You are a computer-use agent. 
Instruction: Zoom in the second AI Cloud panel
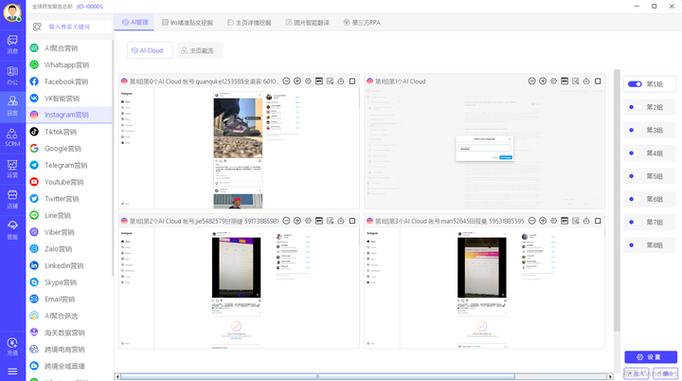543,81
